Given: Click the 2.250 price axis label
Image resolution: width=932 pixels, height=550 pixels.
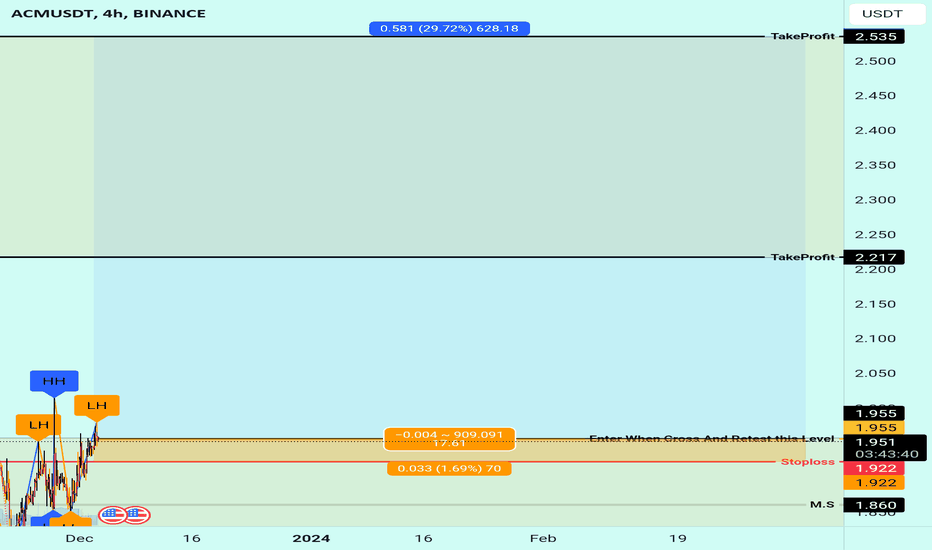Looking at the screenshot, I should [x=875, y=234].
